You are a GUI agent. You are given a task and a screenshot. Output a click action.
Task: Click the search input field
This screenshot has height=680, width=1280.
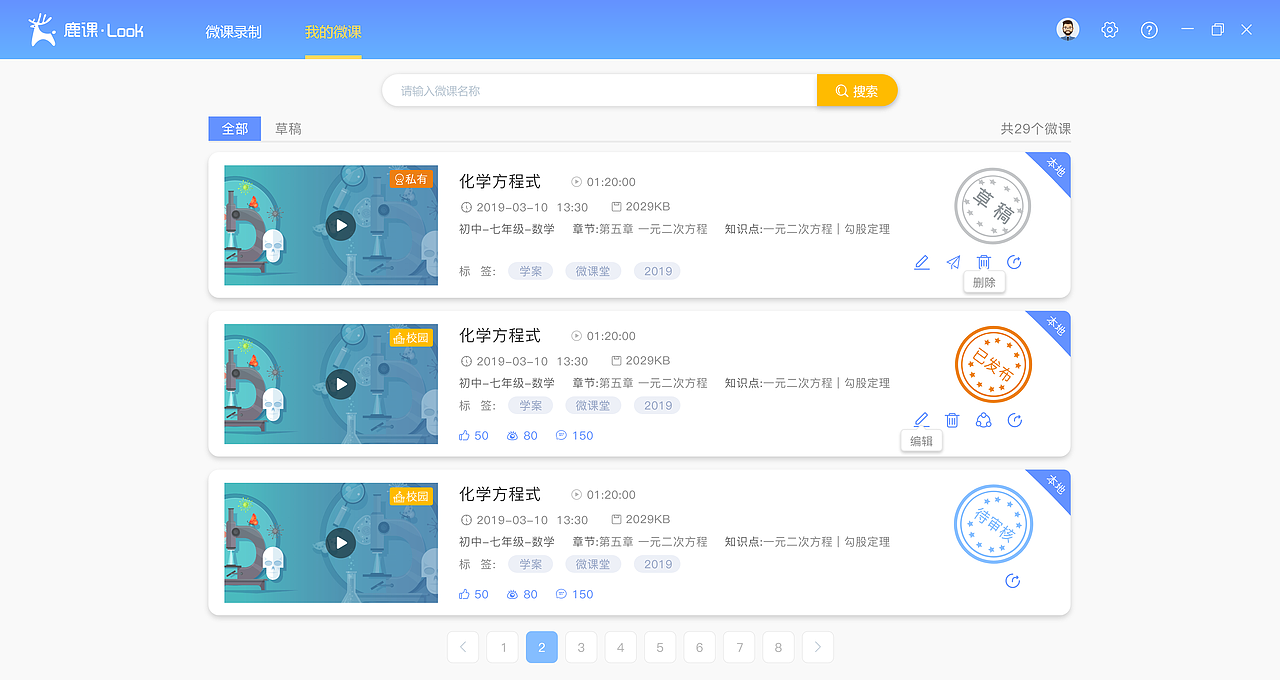point(598,89)
